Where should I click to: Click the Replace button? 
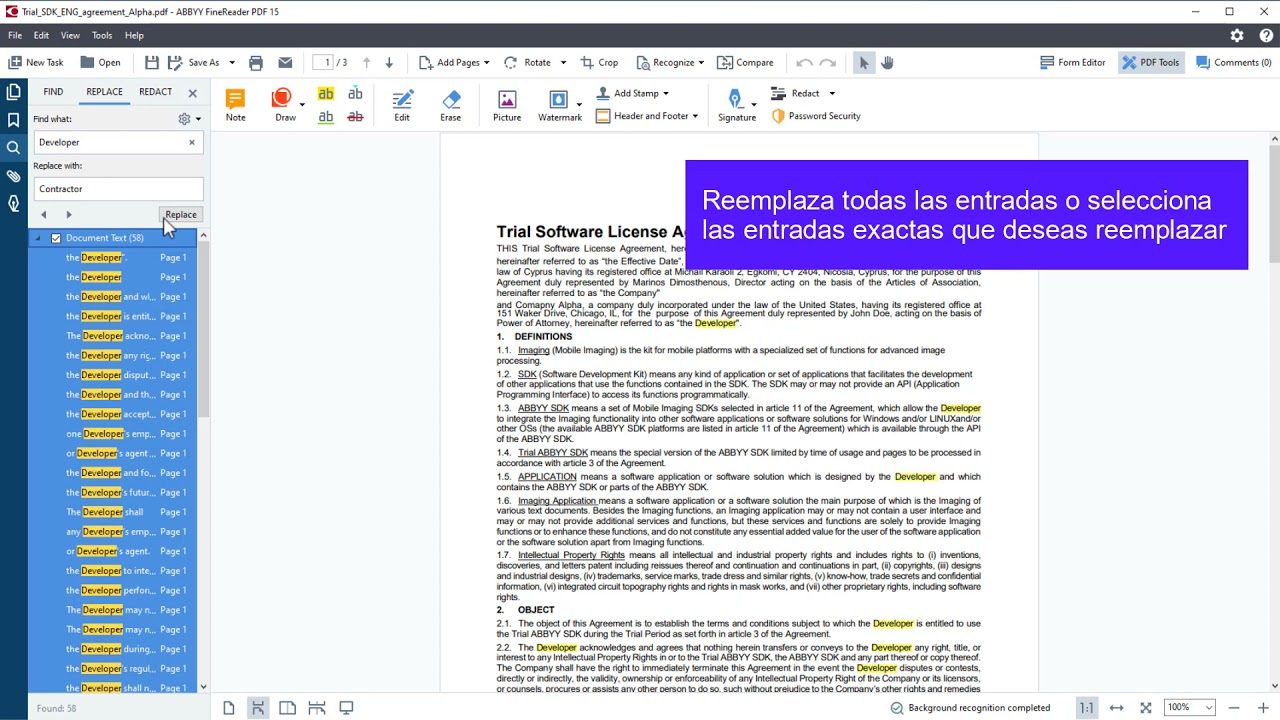(x=181, y=214)
